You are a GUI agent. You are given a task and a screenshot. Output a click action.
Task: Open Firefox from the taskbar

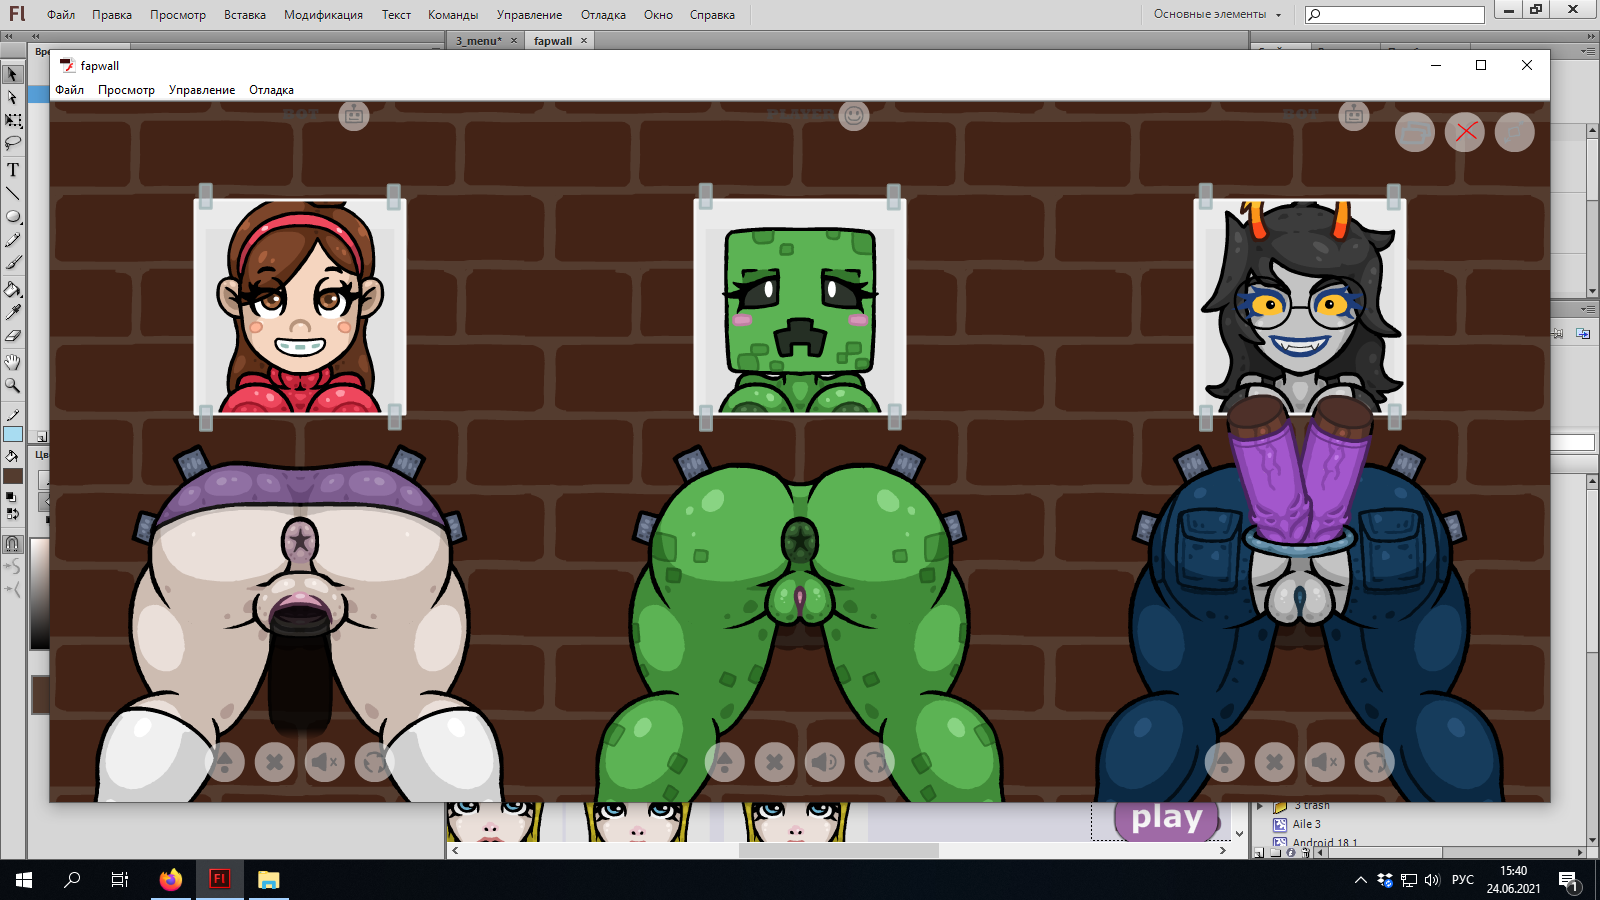(x=171, y=880)
